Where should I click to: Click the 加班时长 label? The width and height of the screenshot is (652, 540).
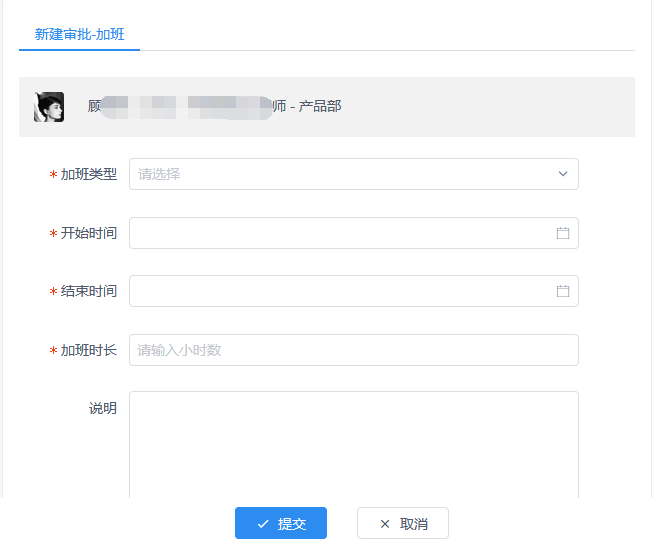[89, 350]
